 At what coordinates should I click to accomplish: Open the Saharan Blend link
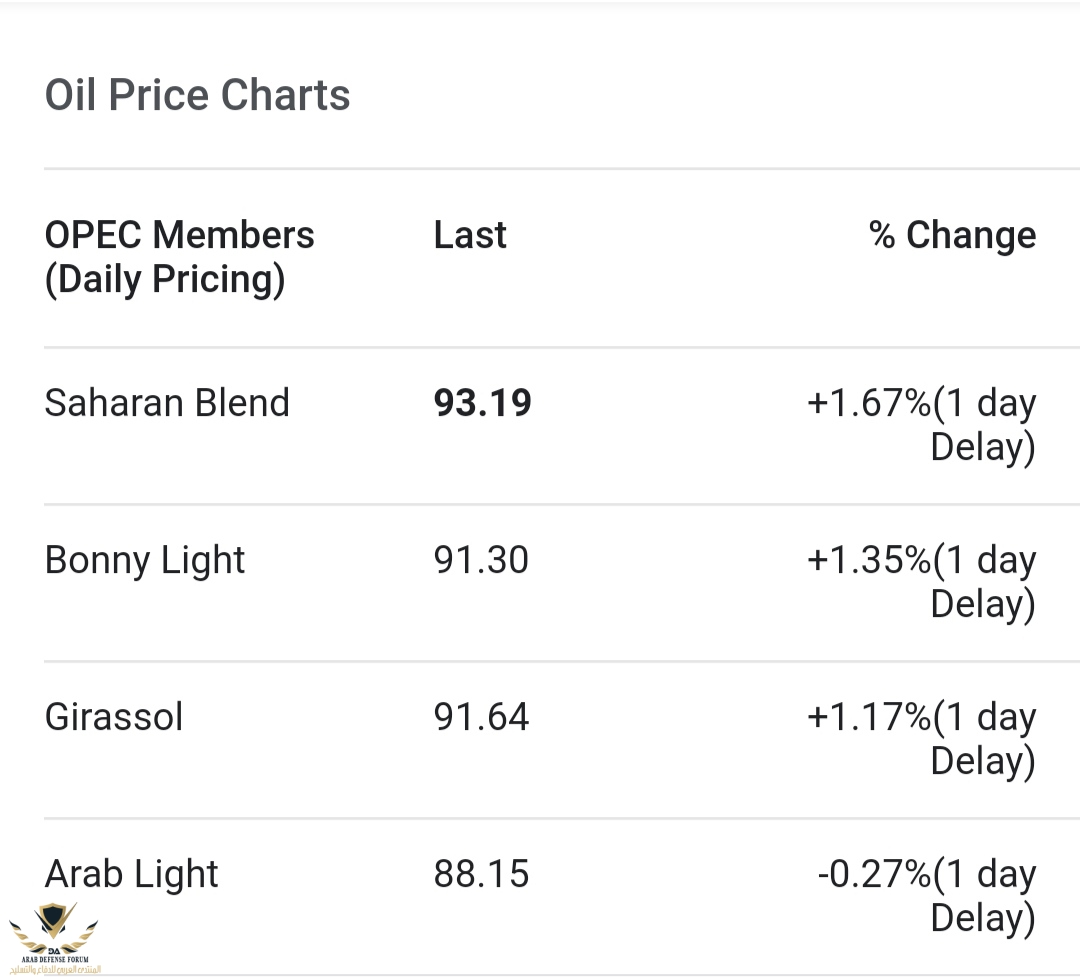[x=167, y=402]
